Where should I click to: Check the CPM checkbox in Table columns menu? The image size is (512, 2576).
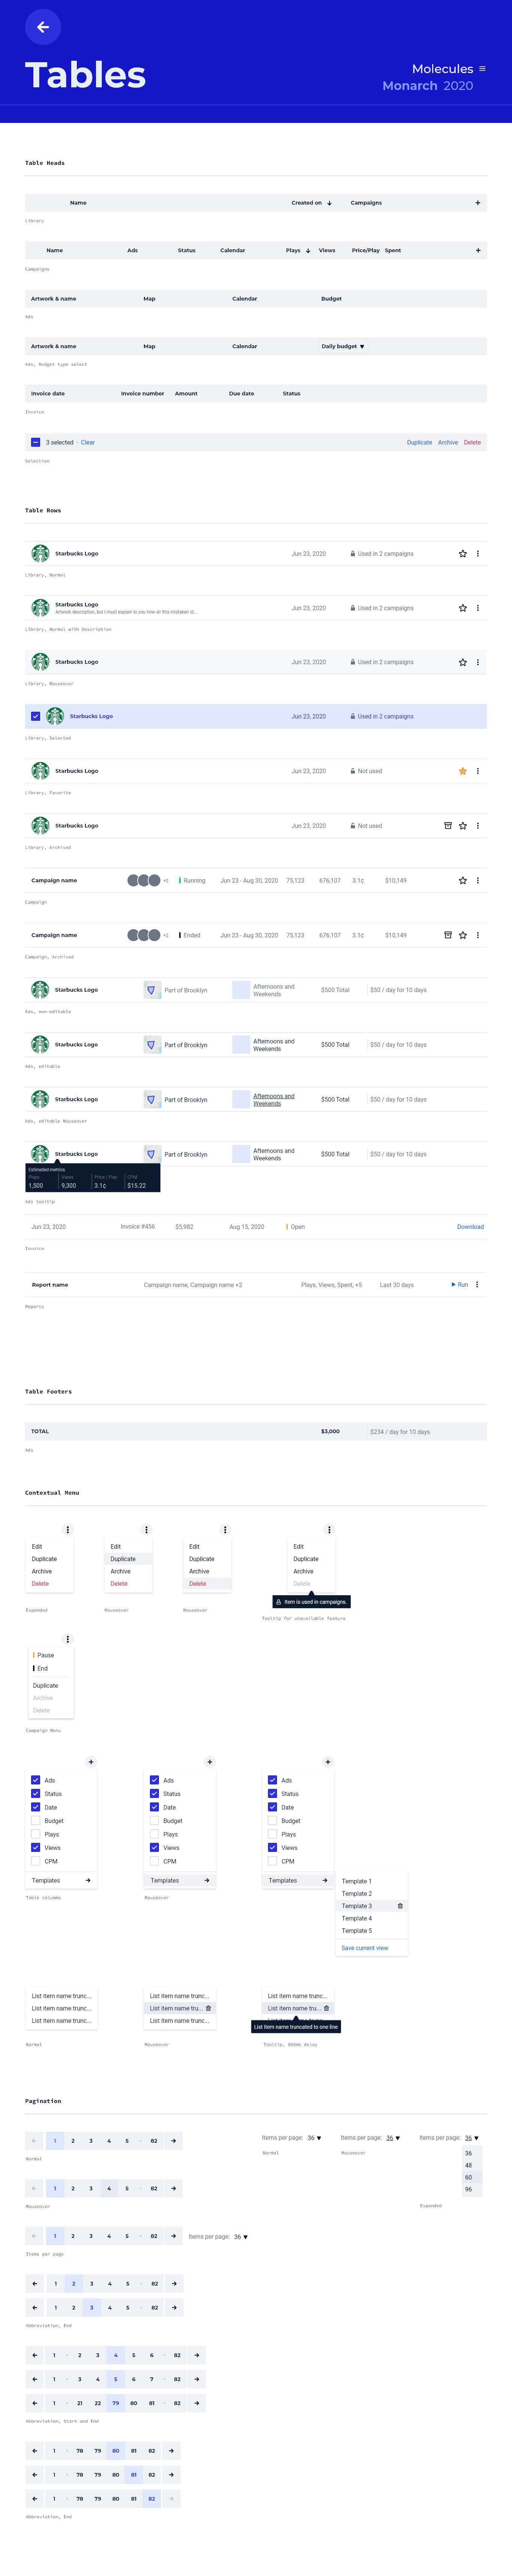click(x=36, y=1861)
